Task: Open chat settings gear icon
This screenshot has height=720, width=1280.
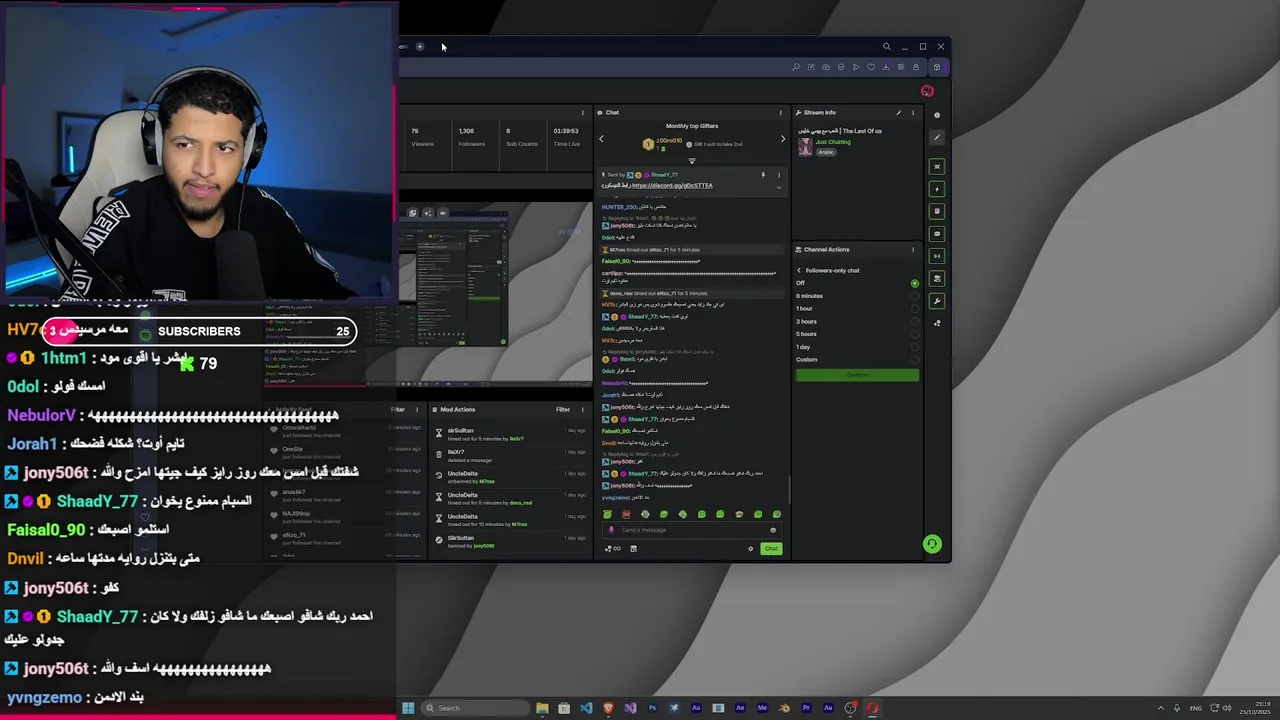Action: coord(751,548)
